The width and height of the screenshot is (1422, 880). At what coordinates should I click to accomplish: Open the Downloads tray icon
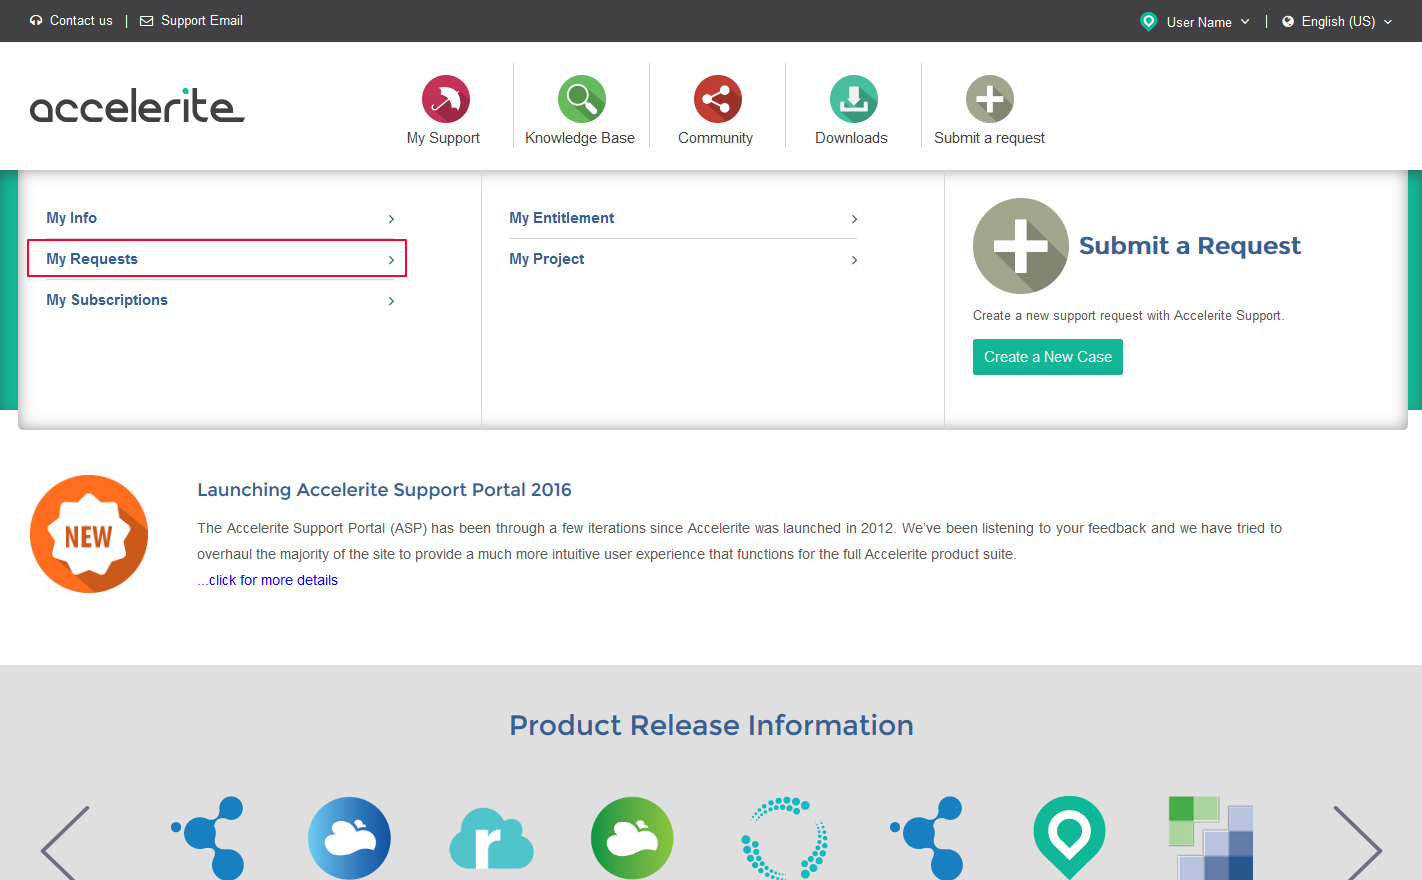pos(854,99)
